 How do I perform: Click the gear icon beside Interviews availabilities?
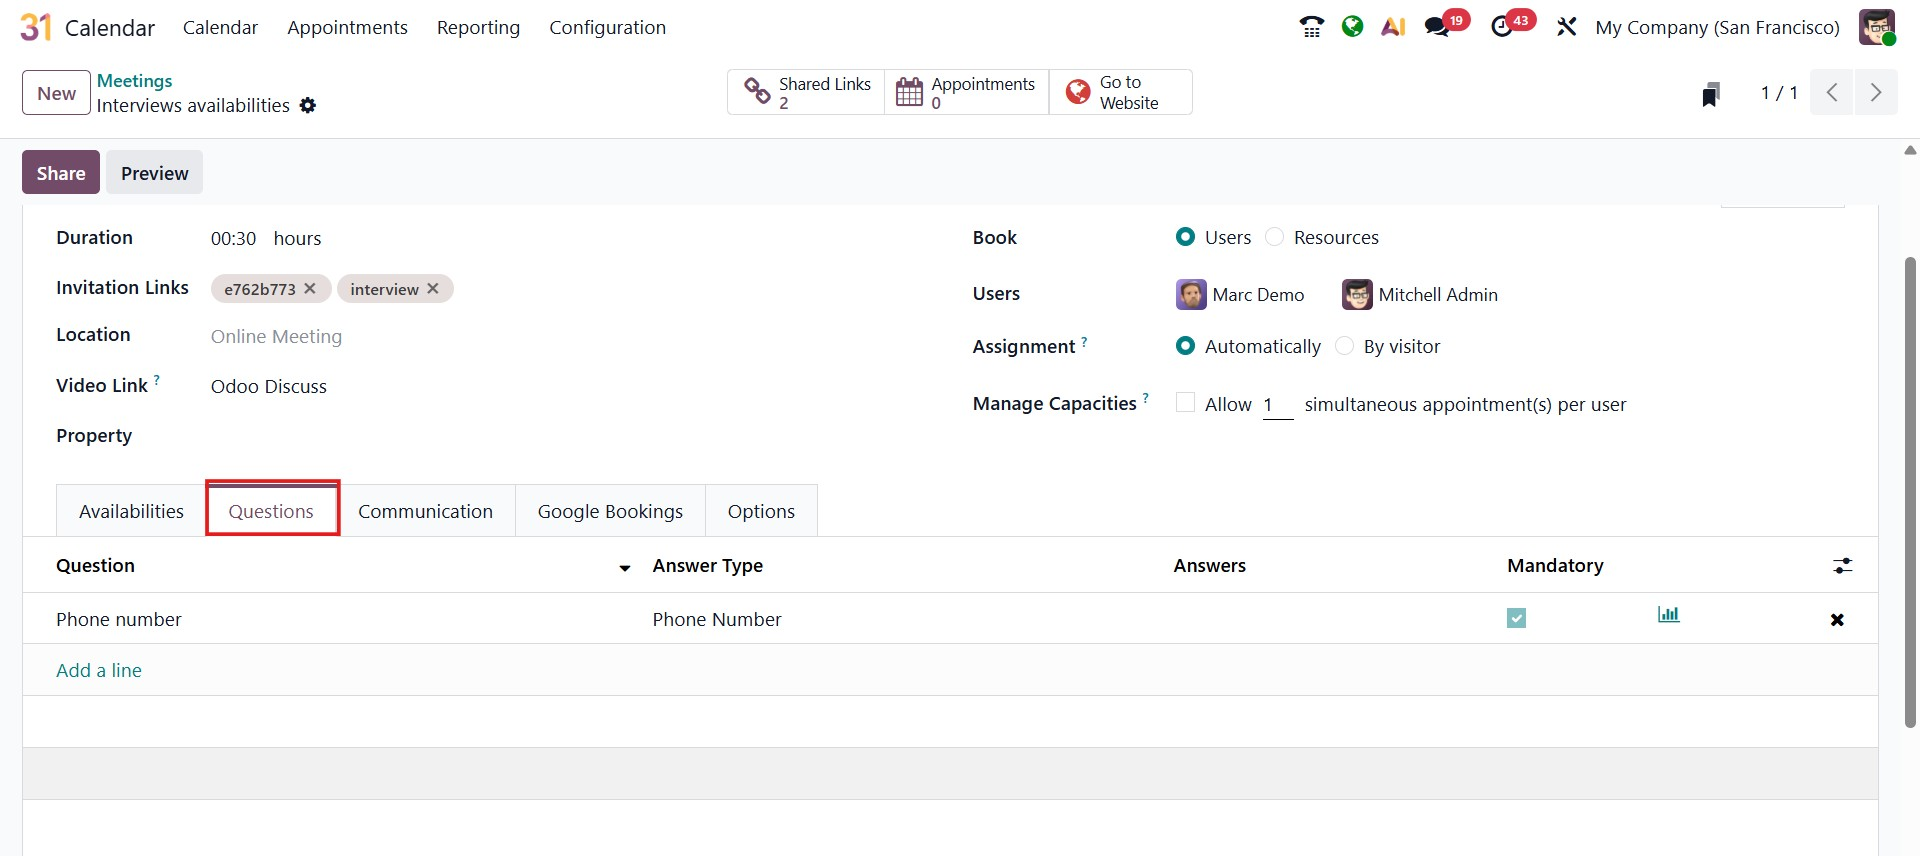308,105
